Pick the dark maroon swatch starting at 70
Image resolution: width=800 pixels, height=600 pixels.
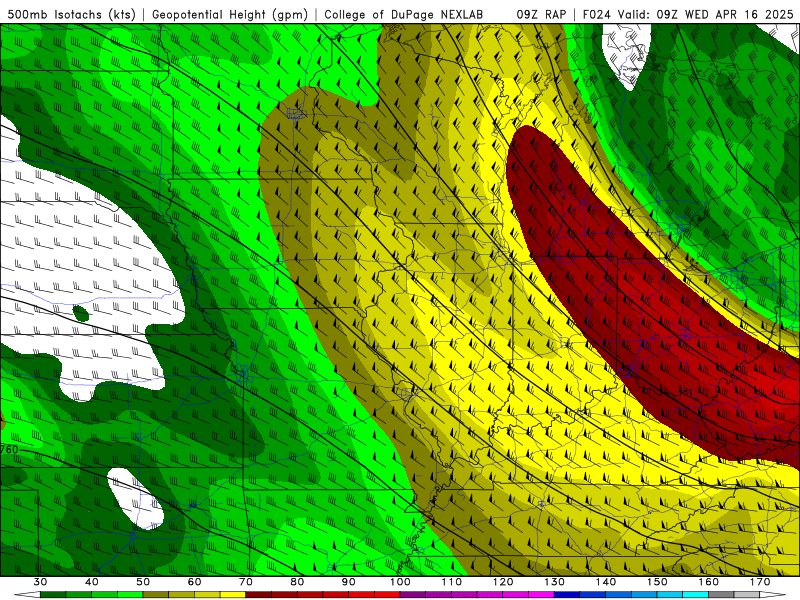tap(259, 594)
